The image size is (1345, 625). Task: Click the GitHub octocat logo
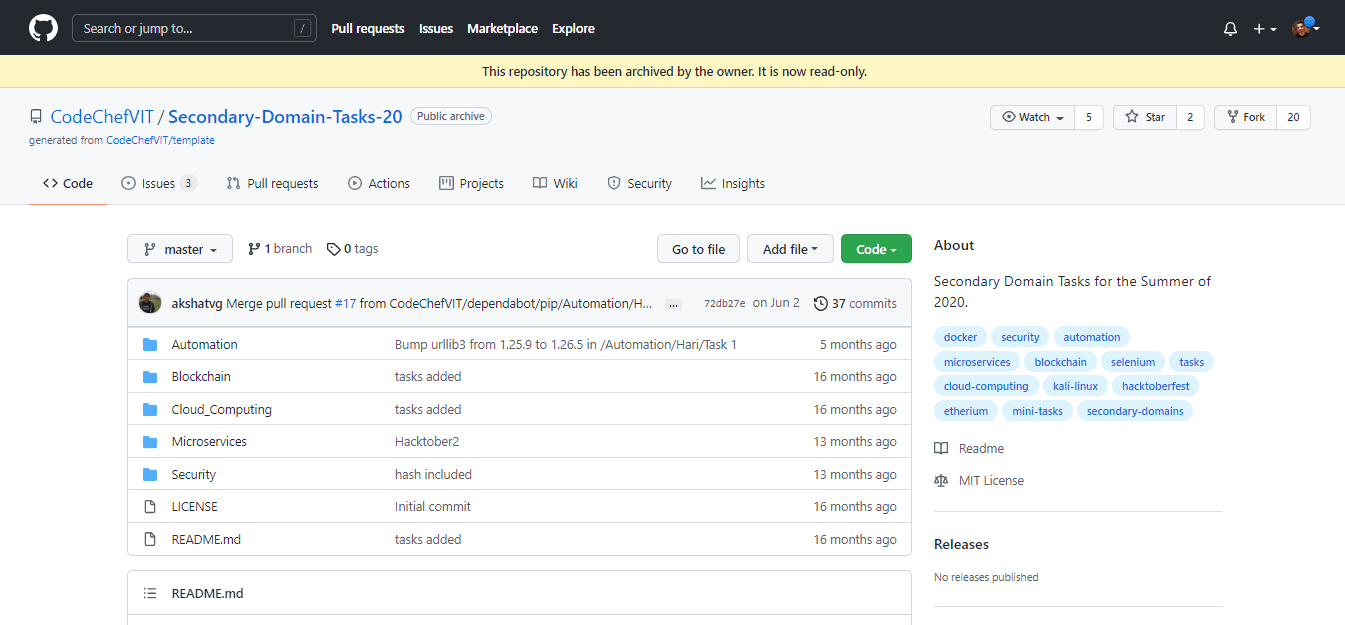[x=43, y=28]
